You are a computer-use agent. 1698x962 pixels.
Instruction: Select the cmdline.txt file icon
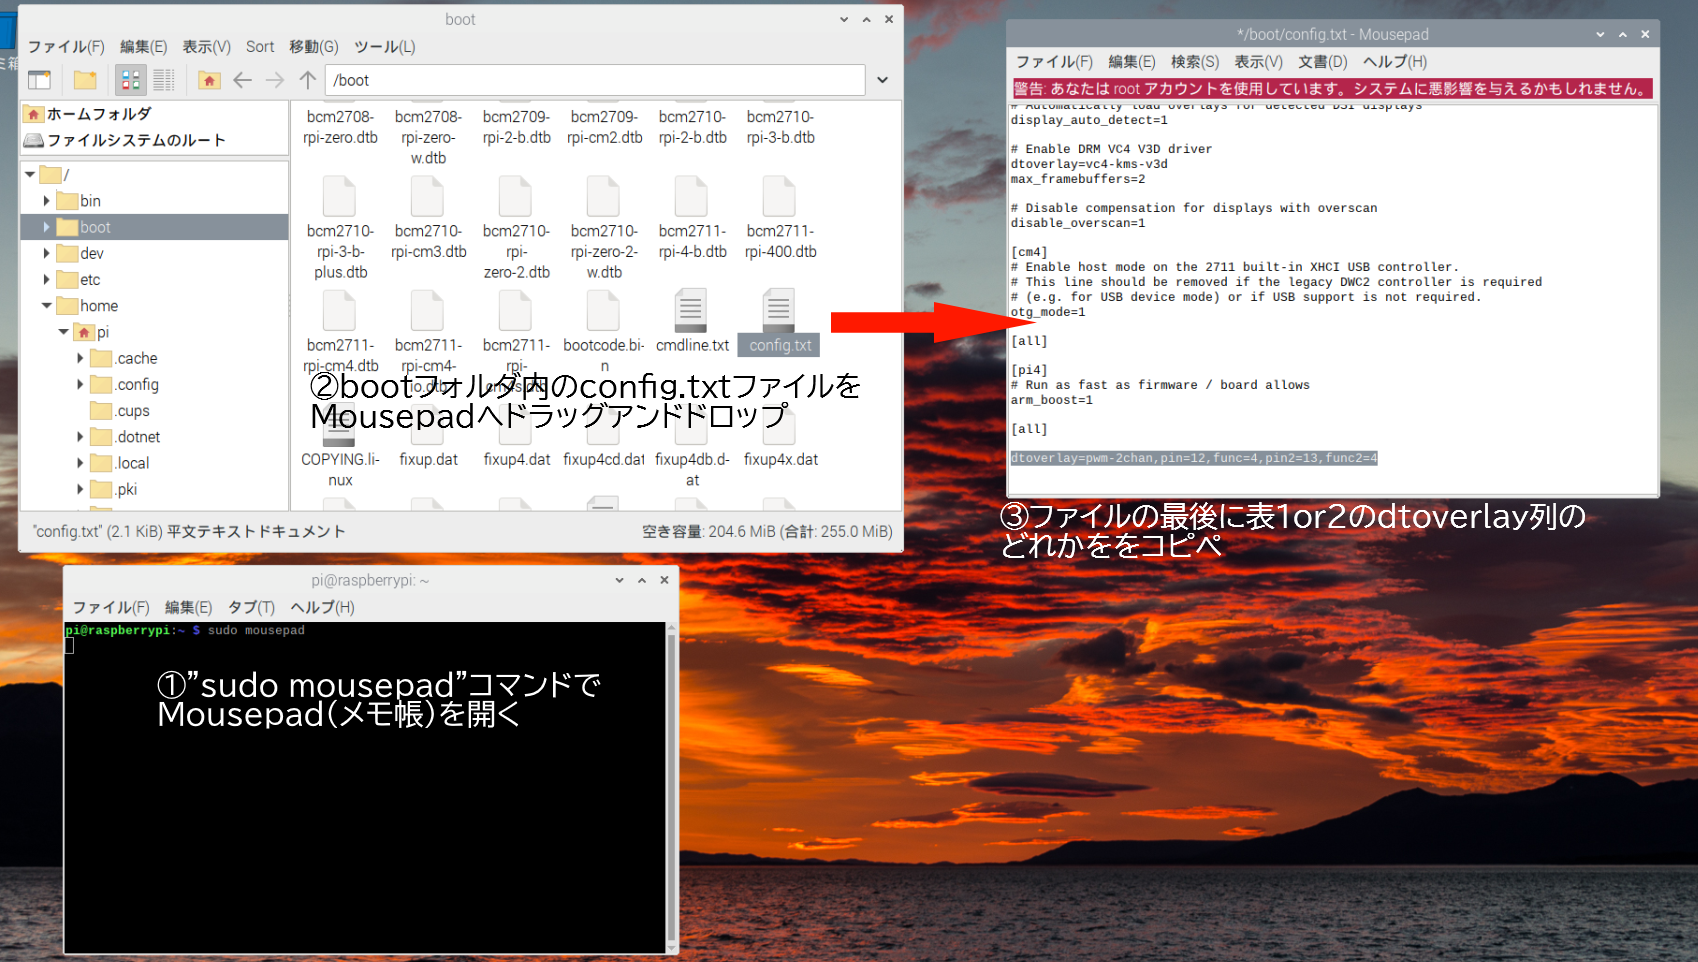691,312
